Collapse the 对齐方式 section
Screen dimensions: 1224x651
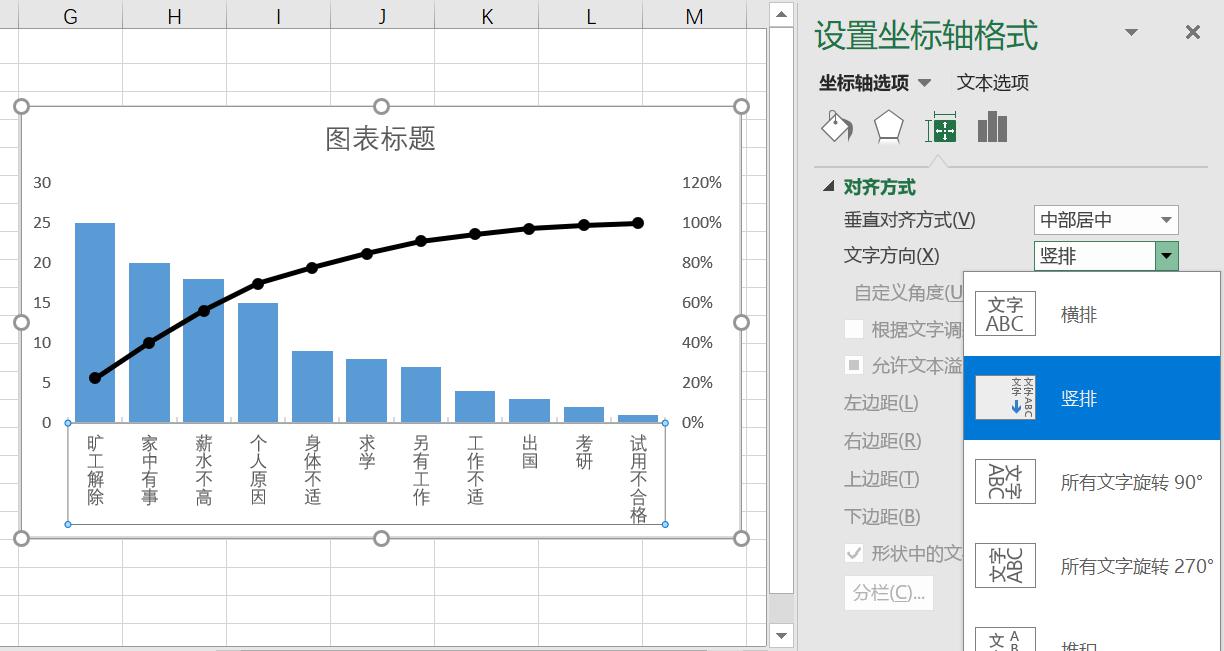click(828, 187)
